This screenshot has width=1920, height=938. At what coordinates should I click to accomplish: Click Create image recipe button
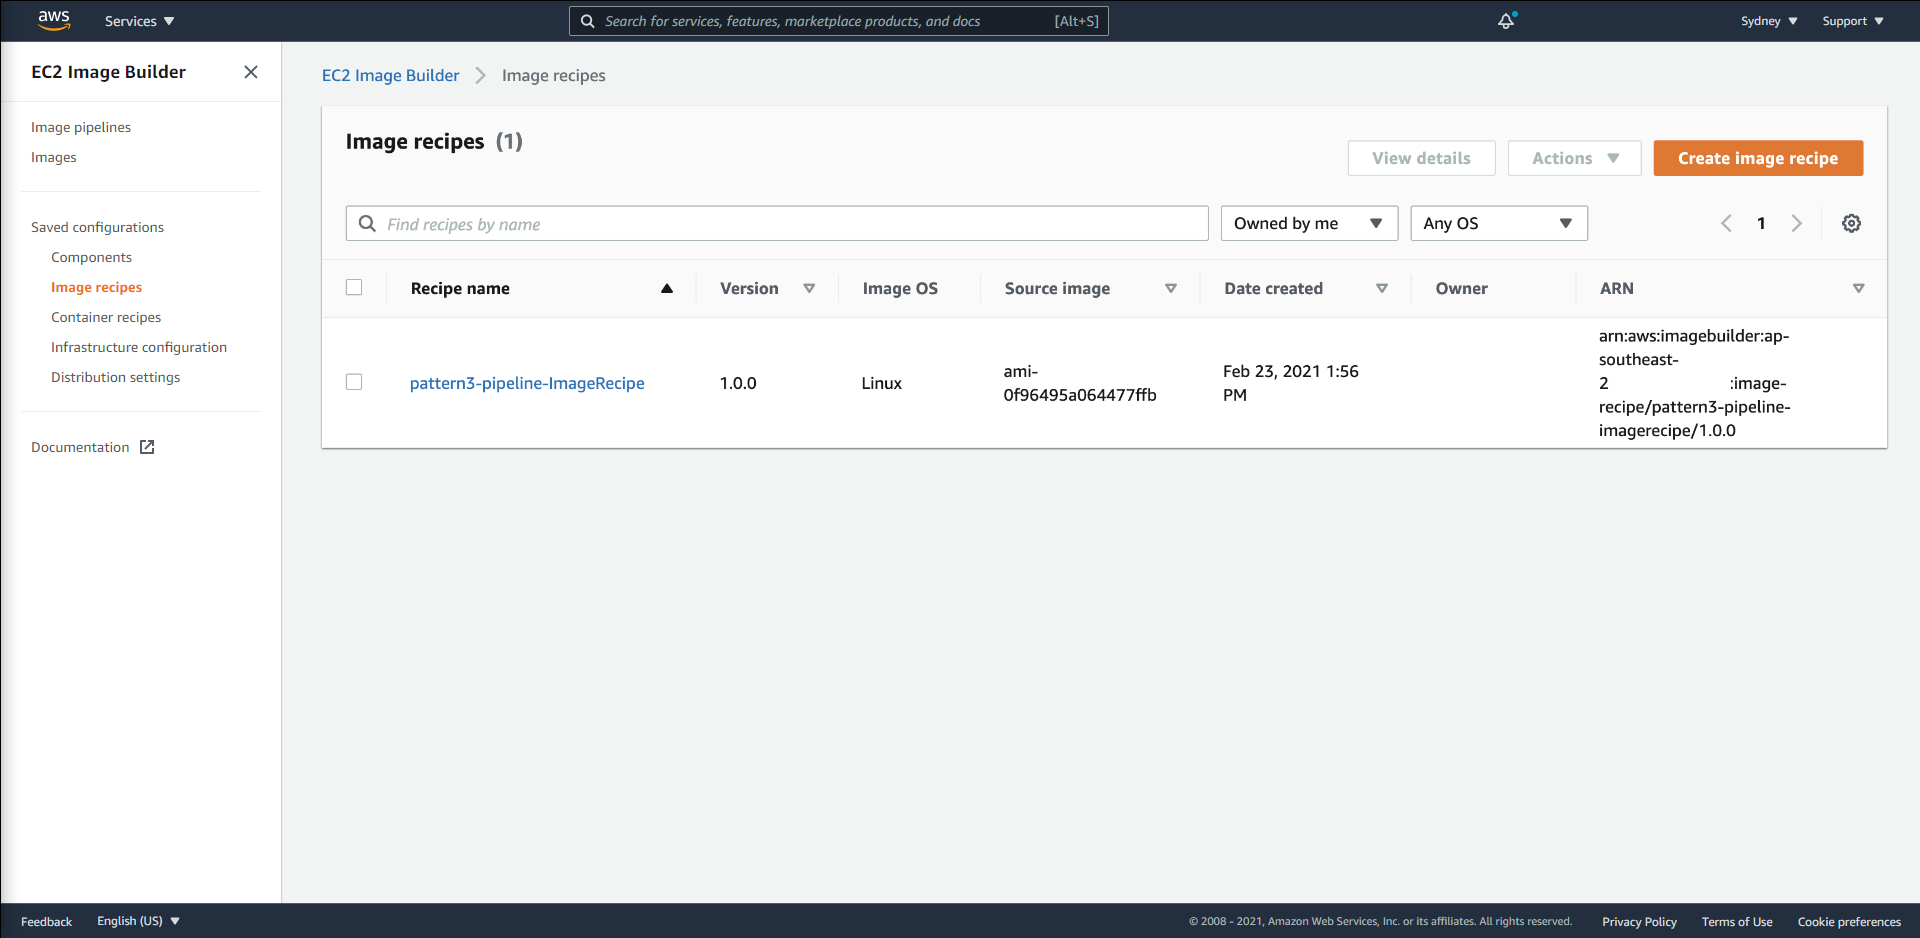click(1758, 158)
